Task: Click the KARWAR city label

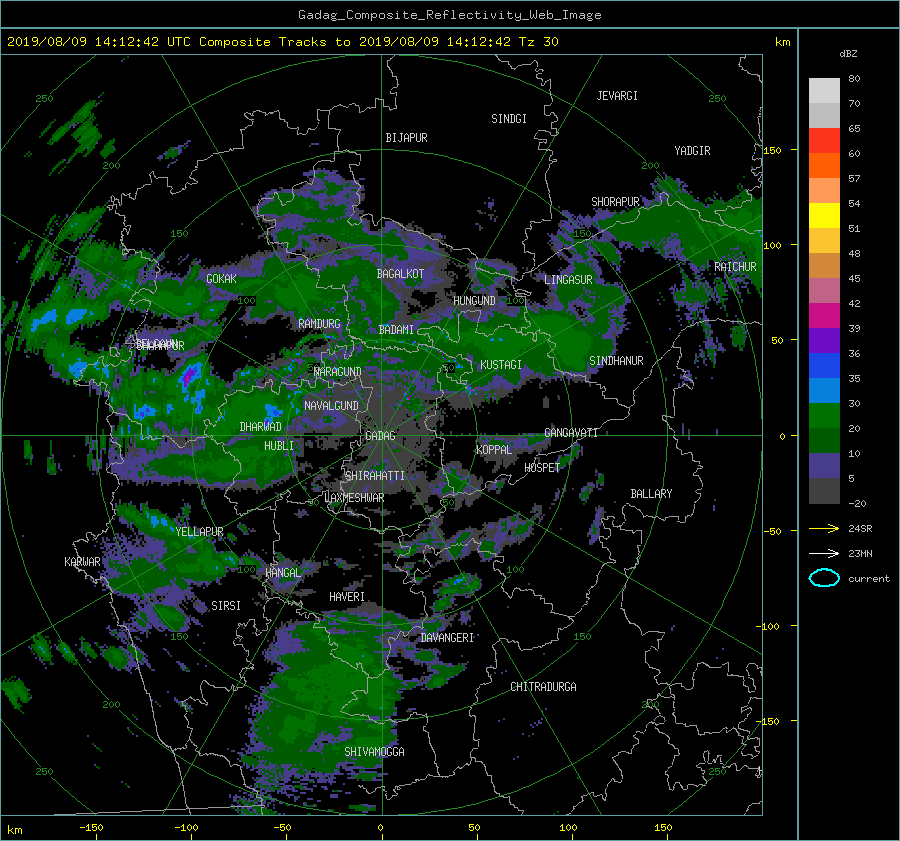Action: pos(82,562)
